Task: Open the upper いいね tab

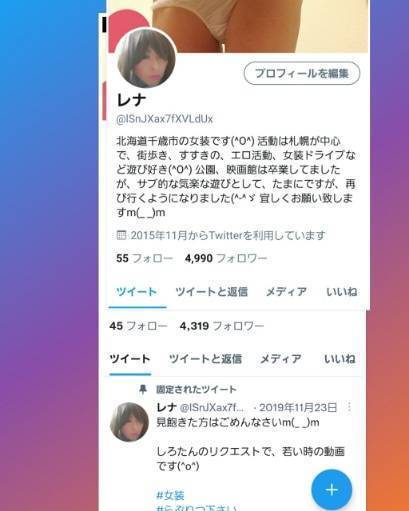Action: [x=342, y=292]
